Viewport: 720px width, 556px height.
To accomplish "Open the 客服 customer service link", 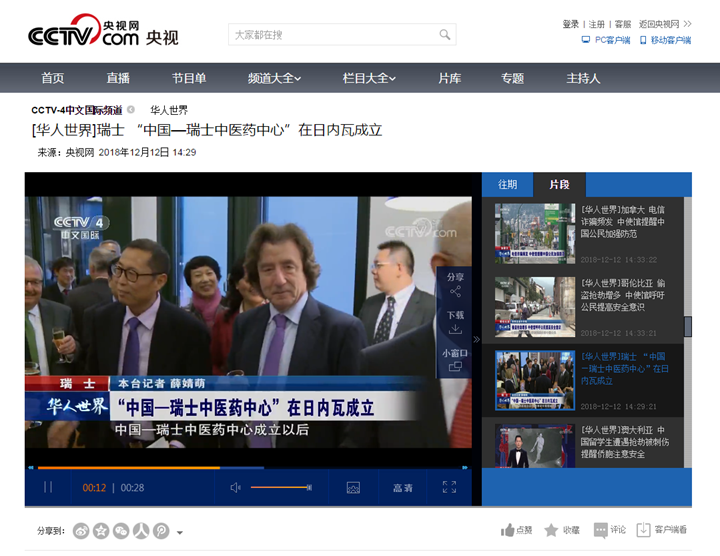I will tap(623, 24).
